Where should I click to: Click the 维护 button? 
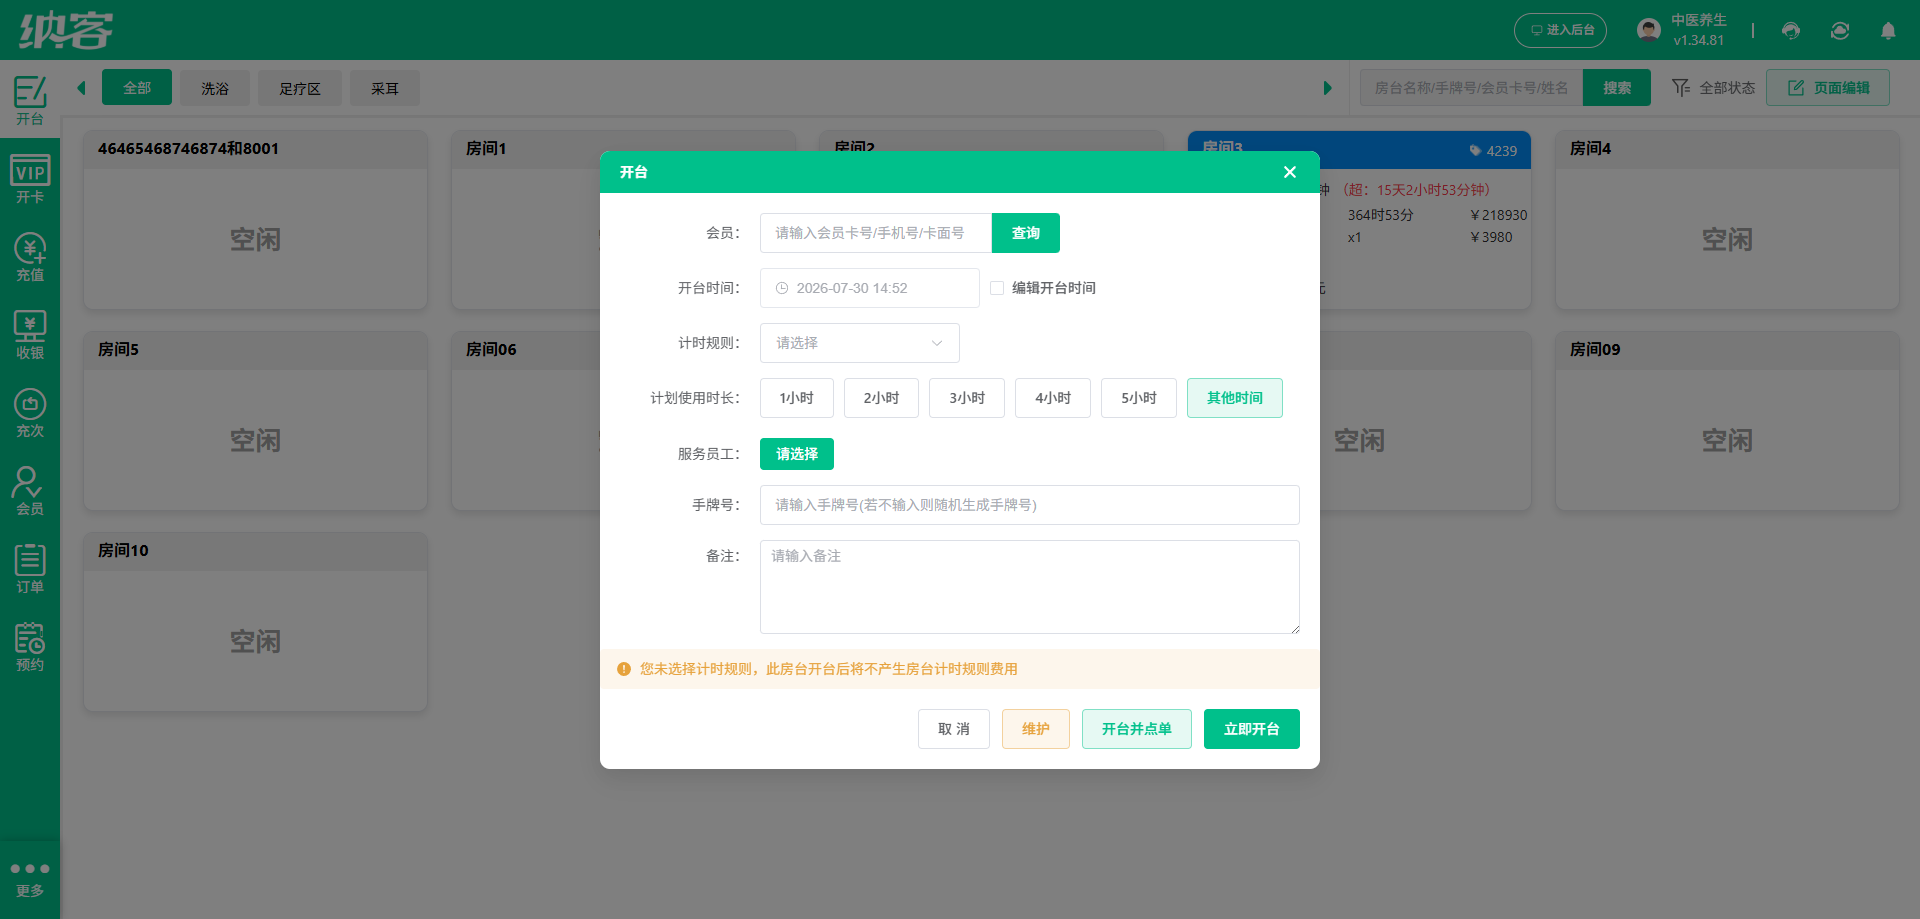(1036, 729)
